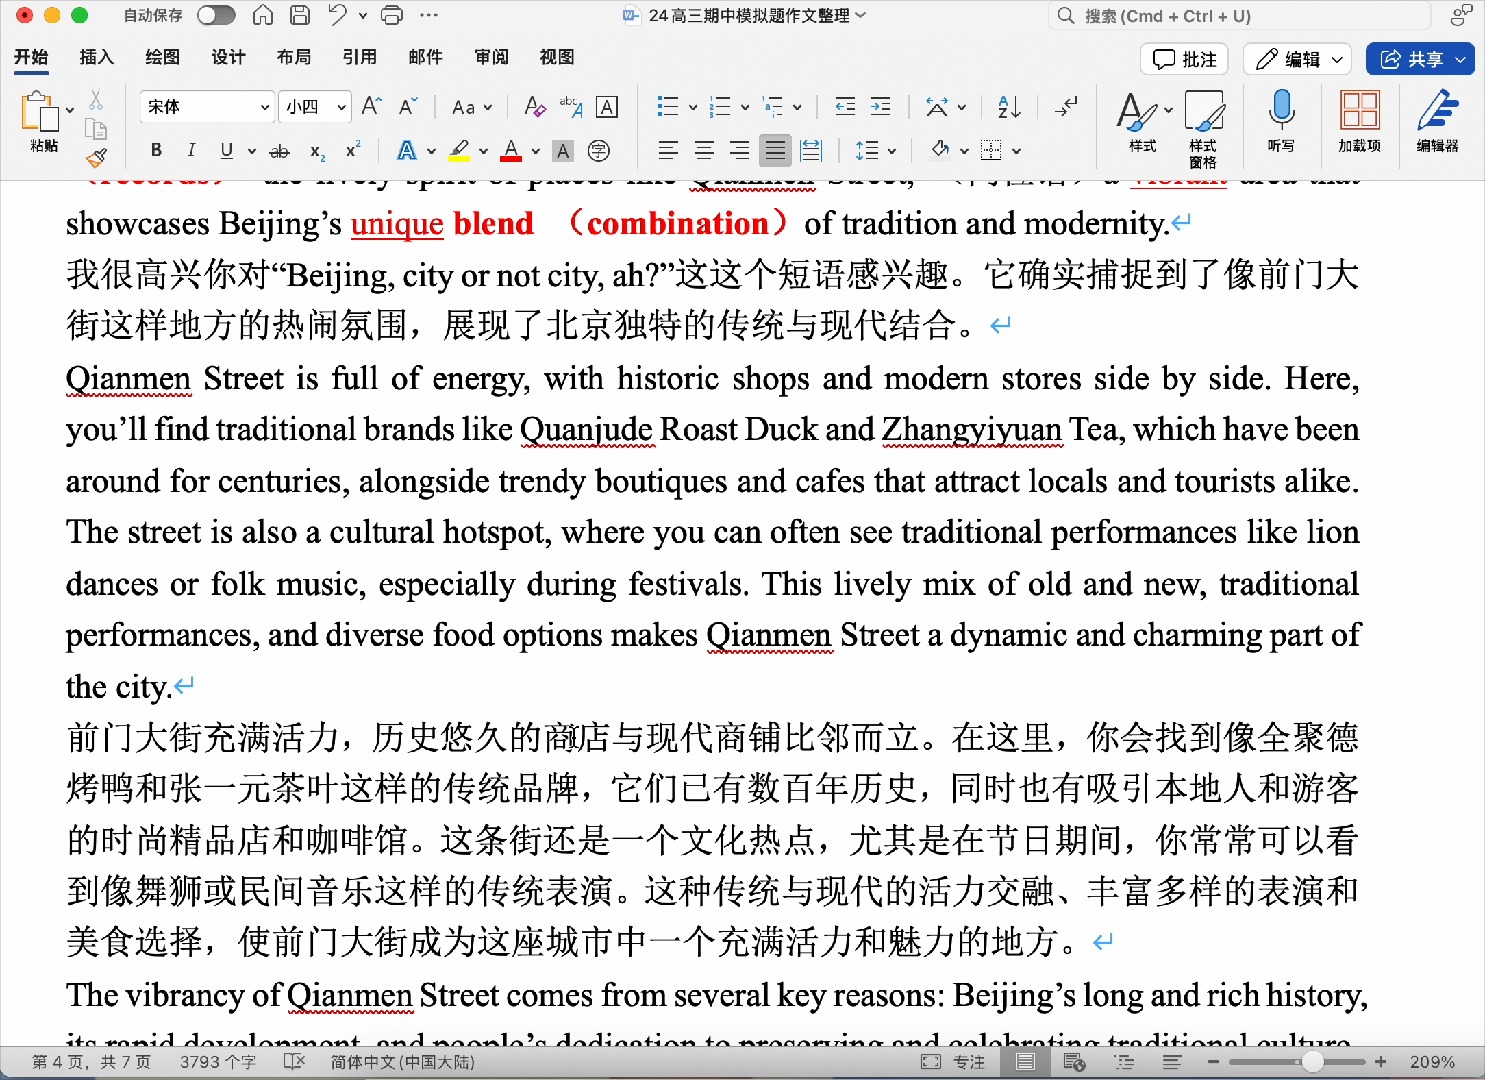
Task: Save document with the floppy disk icon
Action: coord(300,15)
